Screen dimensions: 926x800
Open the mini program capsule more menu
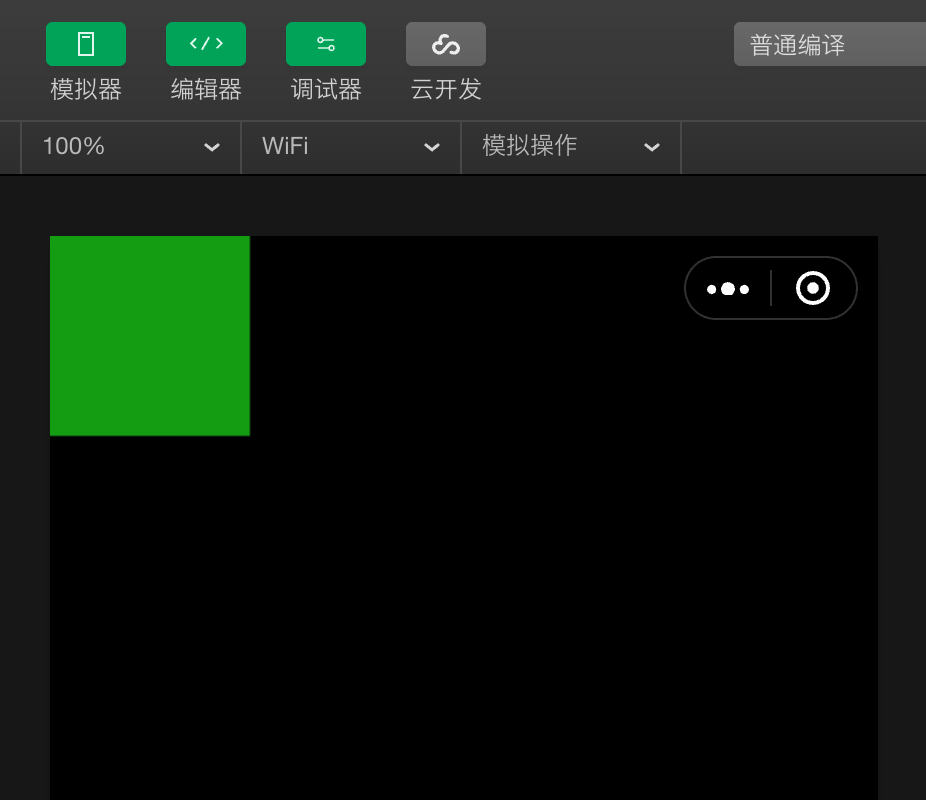[x=728, y=288]
